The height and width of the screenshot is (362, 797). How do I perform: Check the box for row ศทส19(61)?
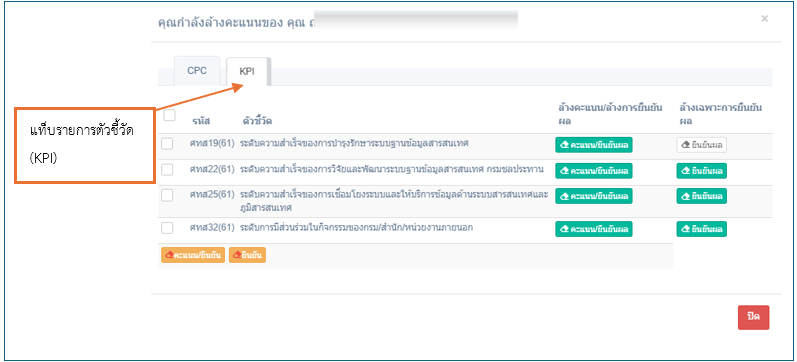click(167, 144)
